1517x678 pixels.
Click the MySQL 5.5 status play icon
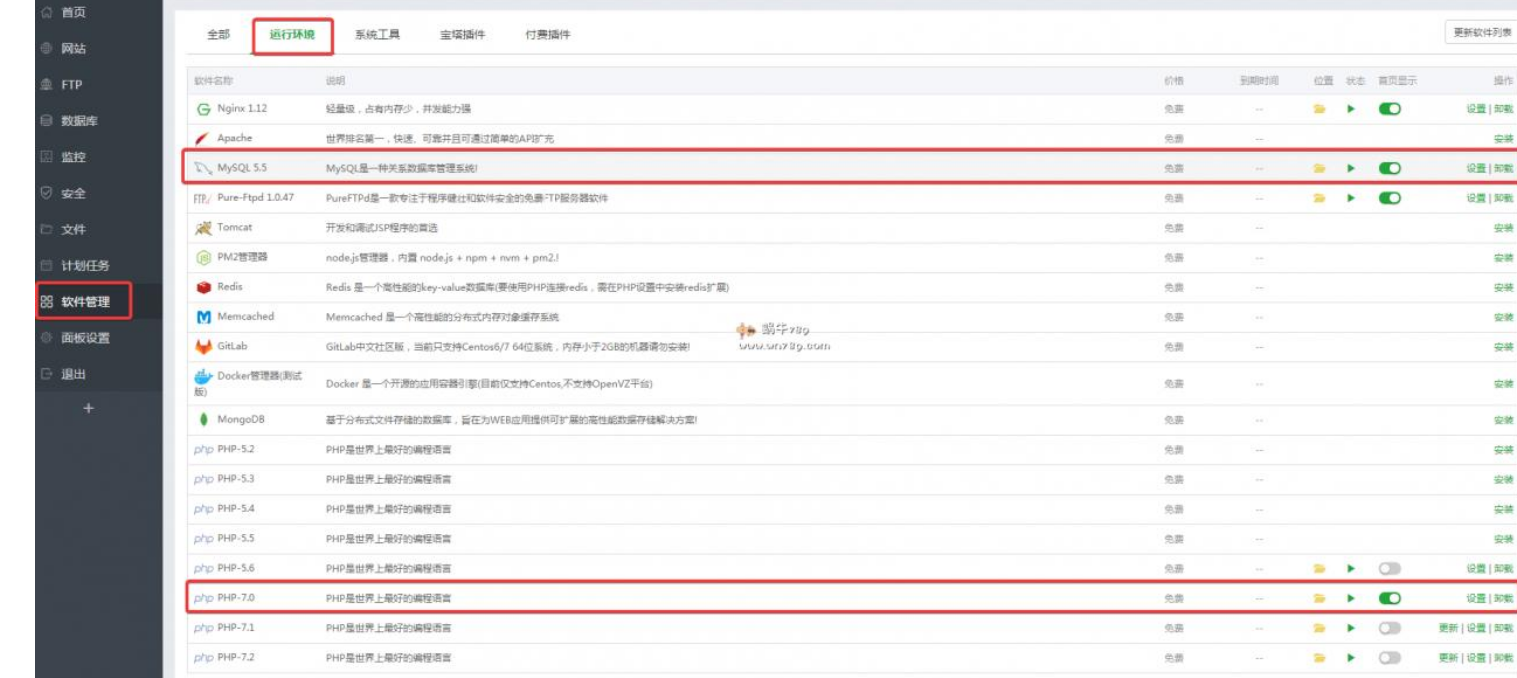(x=1350, y=169)
